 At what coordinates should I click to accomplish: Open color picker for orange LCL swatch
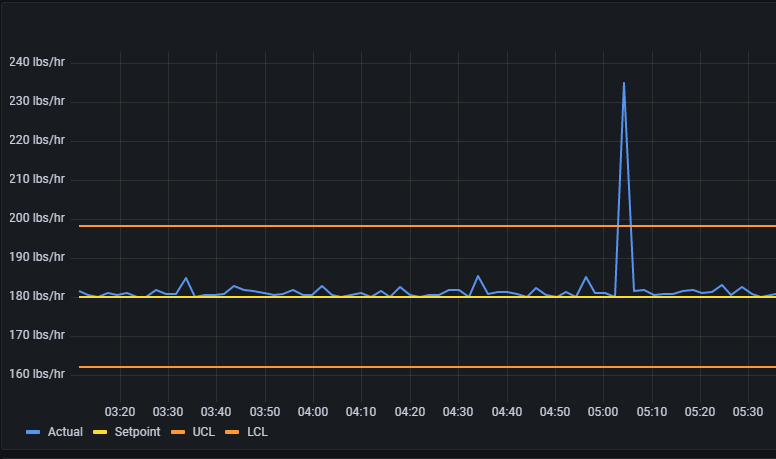coord(232,432)
